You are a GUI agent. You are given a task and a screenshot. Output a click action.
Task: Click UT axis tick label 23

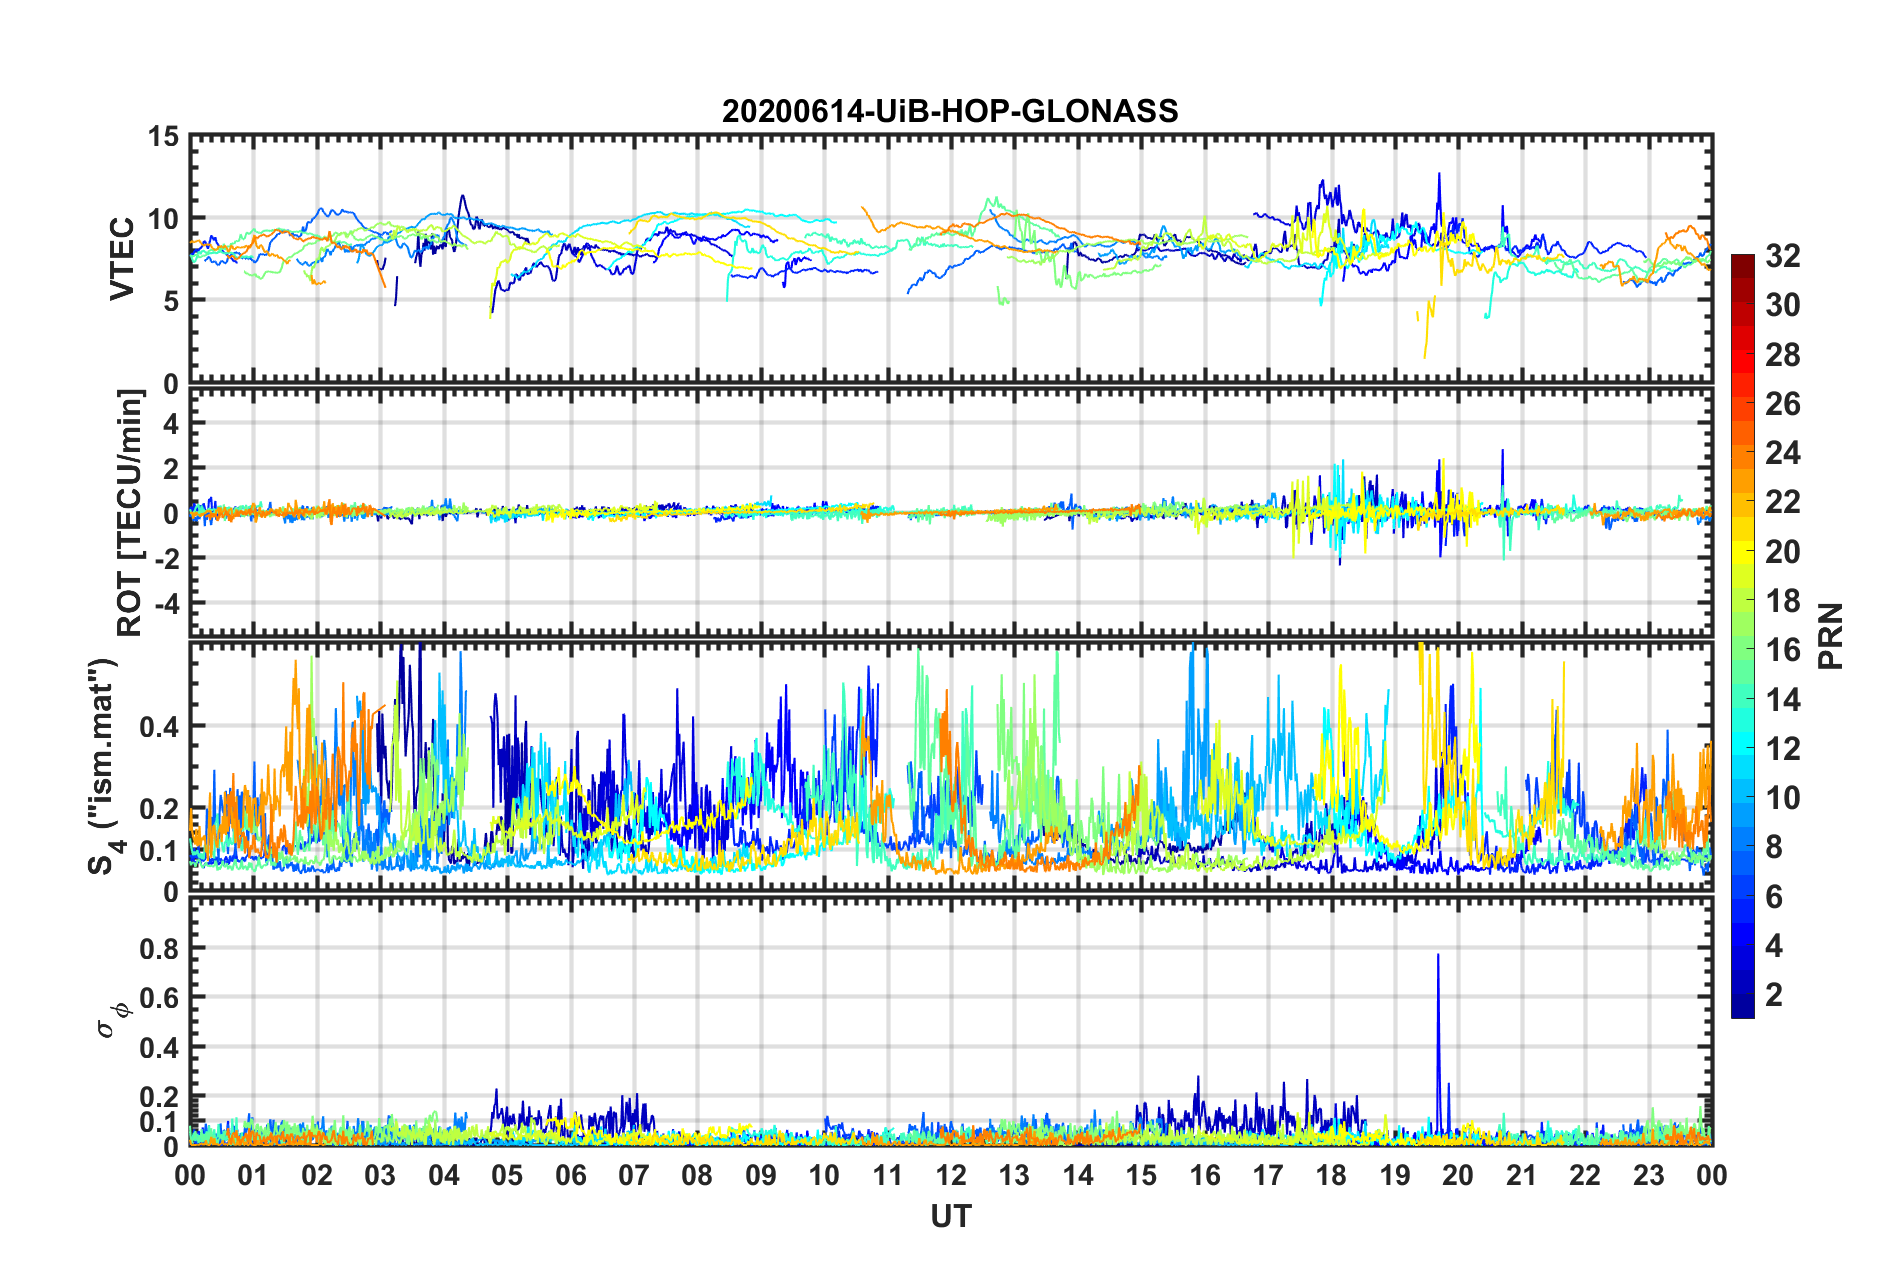coord(1649,1175)
